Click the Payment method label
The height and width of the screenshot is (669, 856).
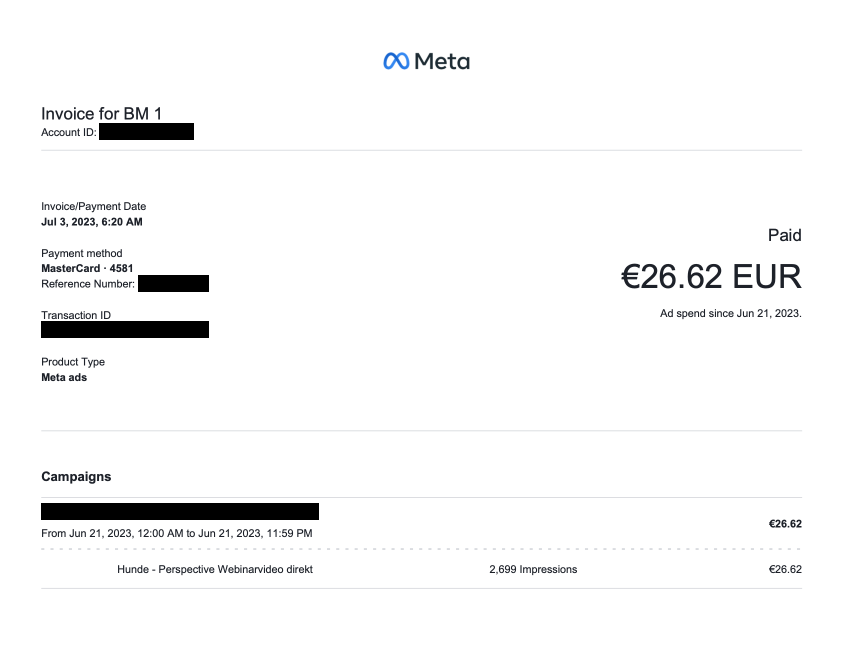pos(82,254)
